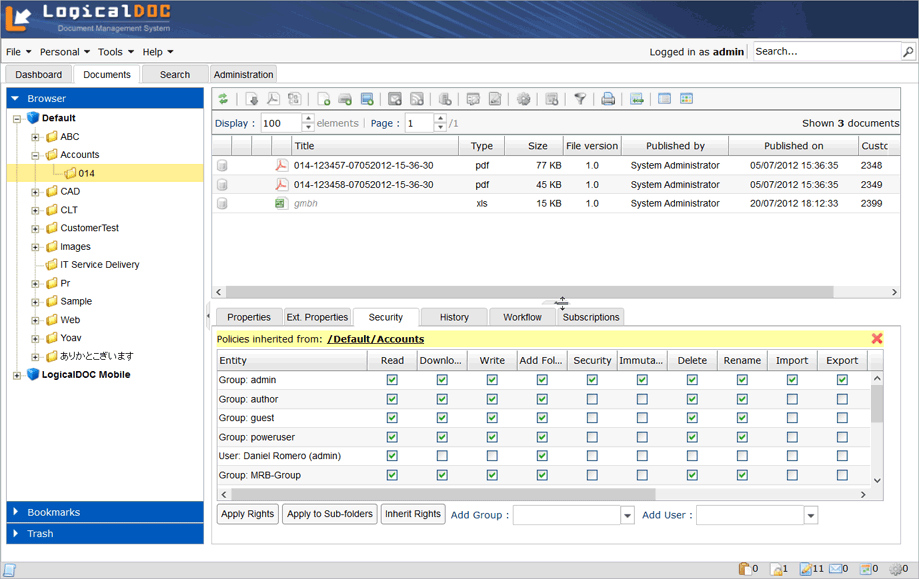Open the Tools menu
The height and width of the screenshot is (579, 919).
pos(112,51)
